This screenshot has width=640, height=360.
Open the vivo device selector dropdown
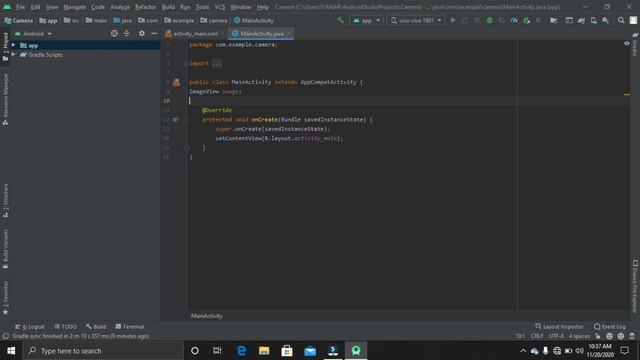pyautogui.click(x=416, y=20)
